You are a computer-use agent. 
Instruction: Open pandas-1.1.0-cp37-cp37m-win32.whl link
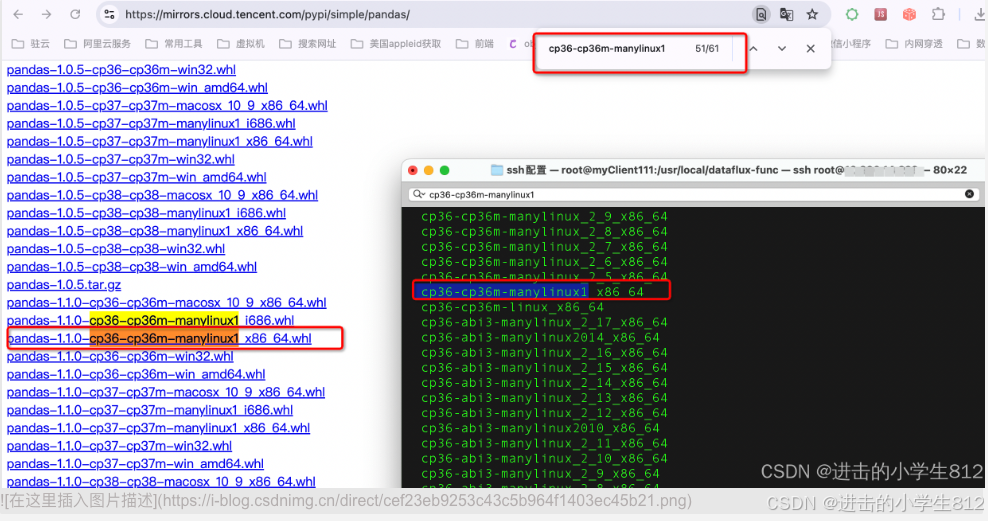[x=119, y=446]
